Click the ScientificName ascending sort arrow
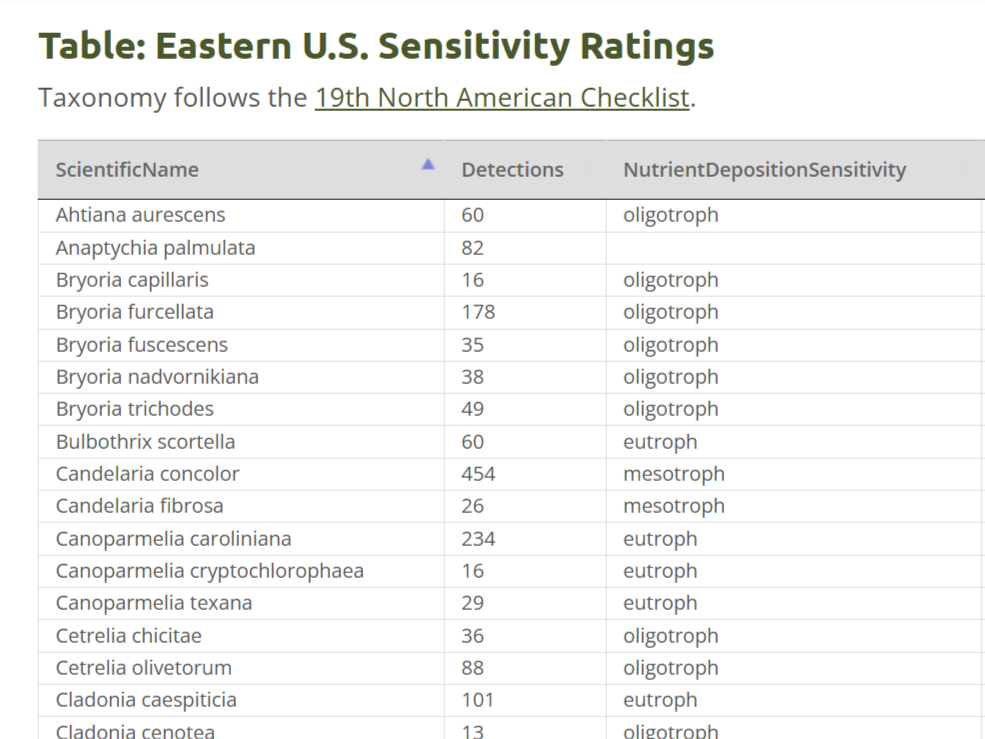The width and height of the screenshot is (985, 739). (x=428, y=164)
